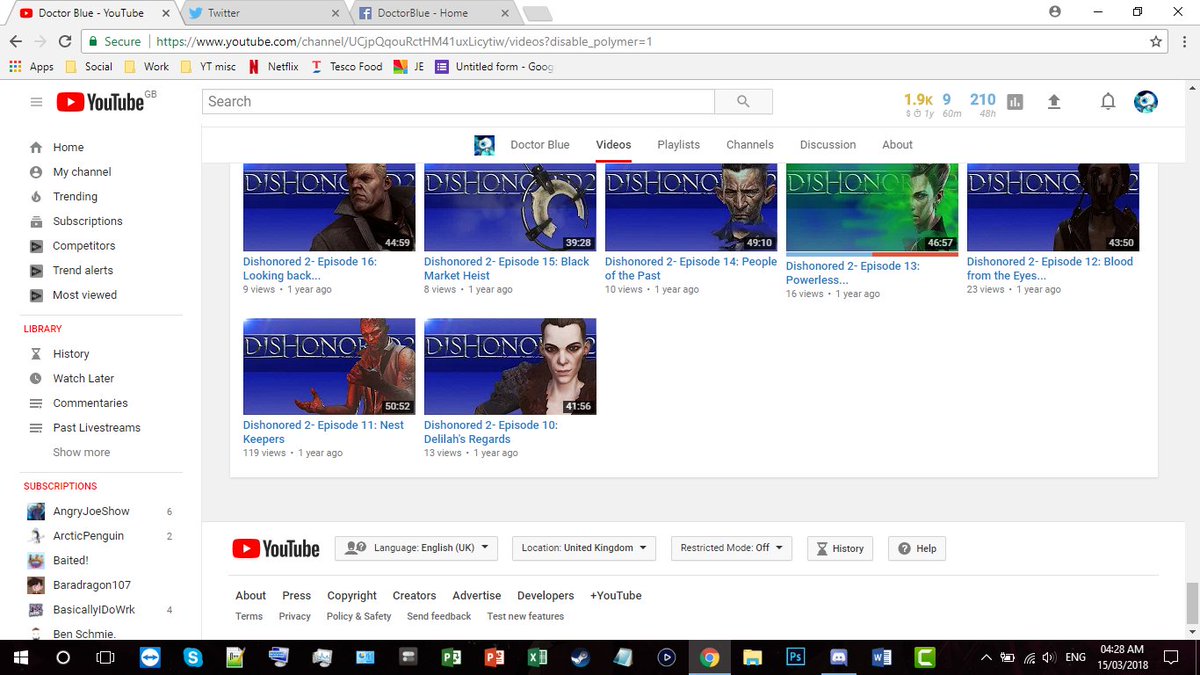Click the YouTube logo in header
1200x675 pixels.
100,101
